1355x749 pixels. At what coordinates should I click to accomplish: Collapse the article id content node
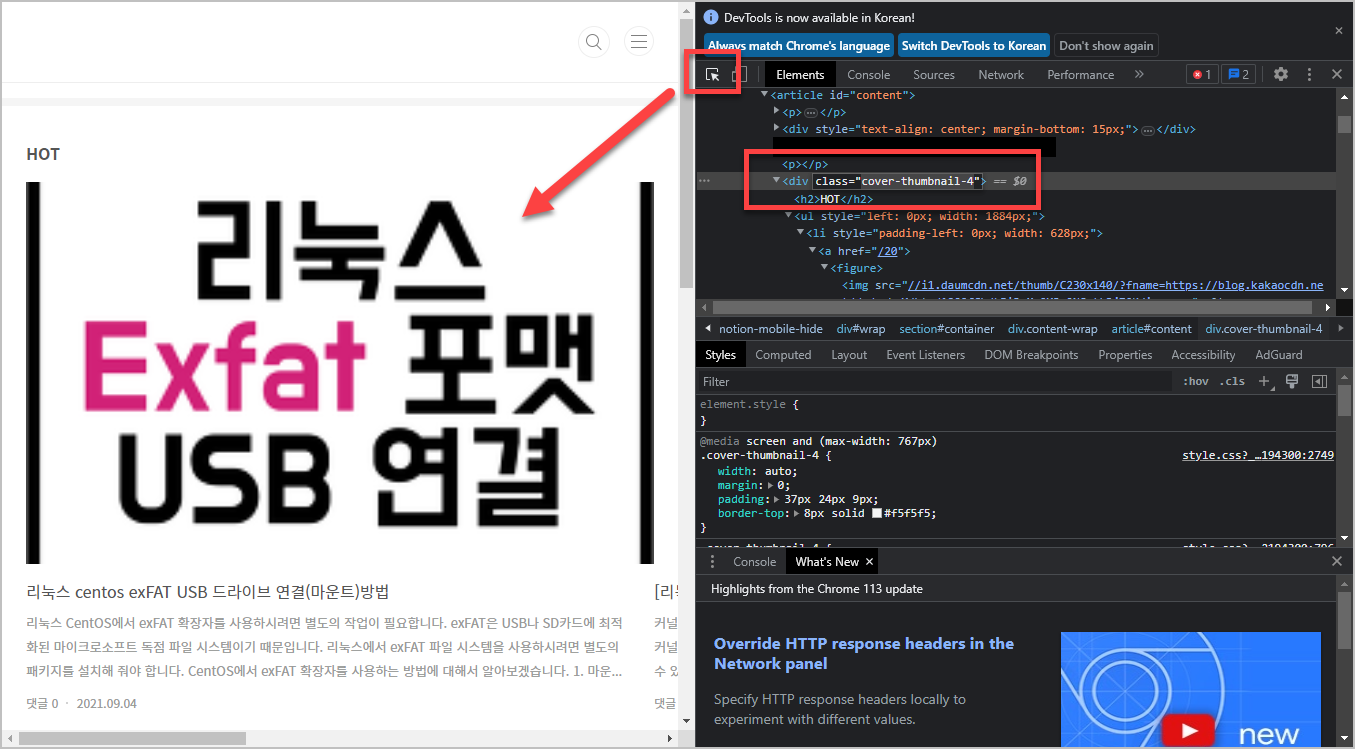click(765, 95)
